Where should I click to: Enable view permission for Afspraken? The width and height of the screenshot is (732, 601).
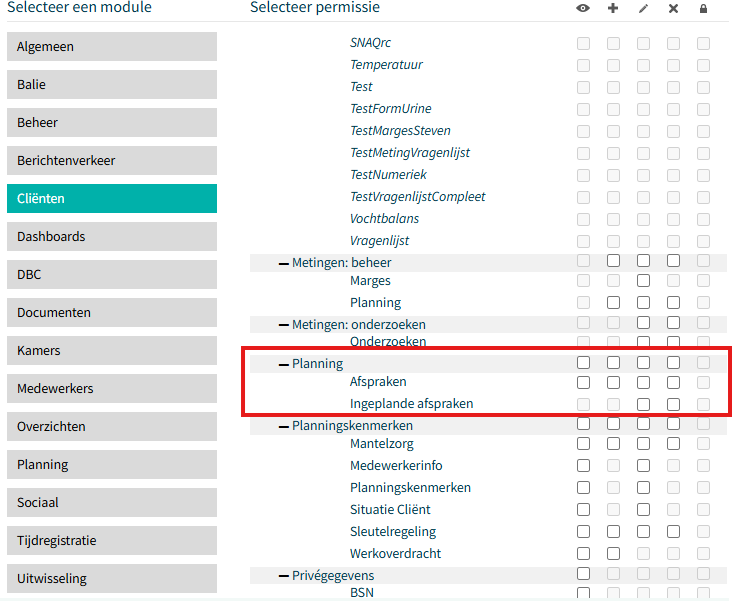point(583,382)
